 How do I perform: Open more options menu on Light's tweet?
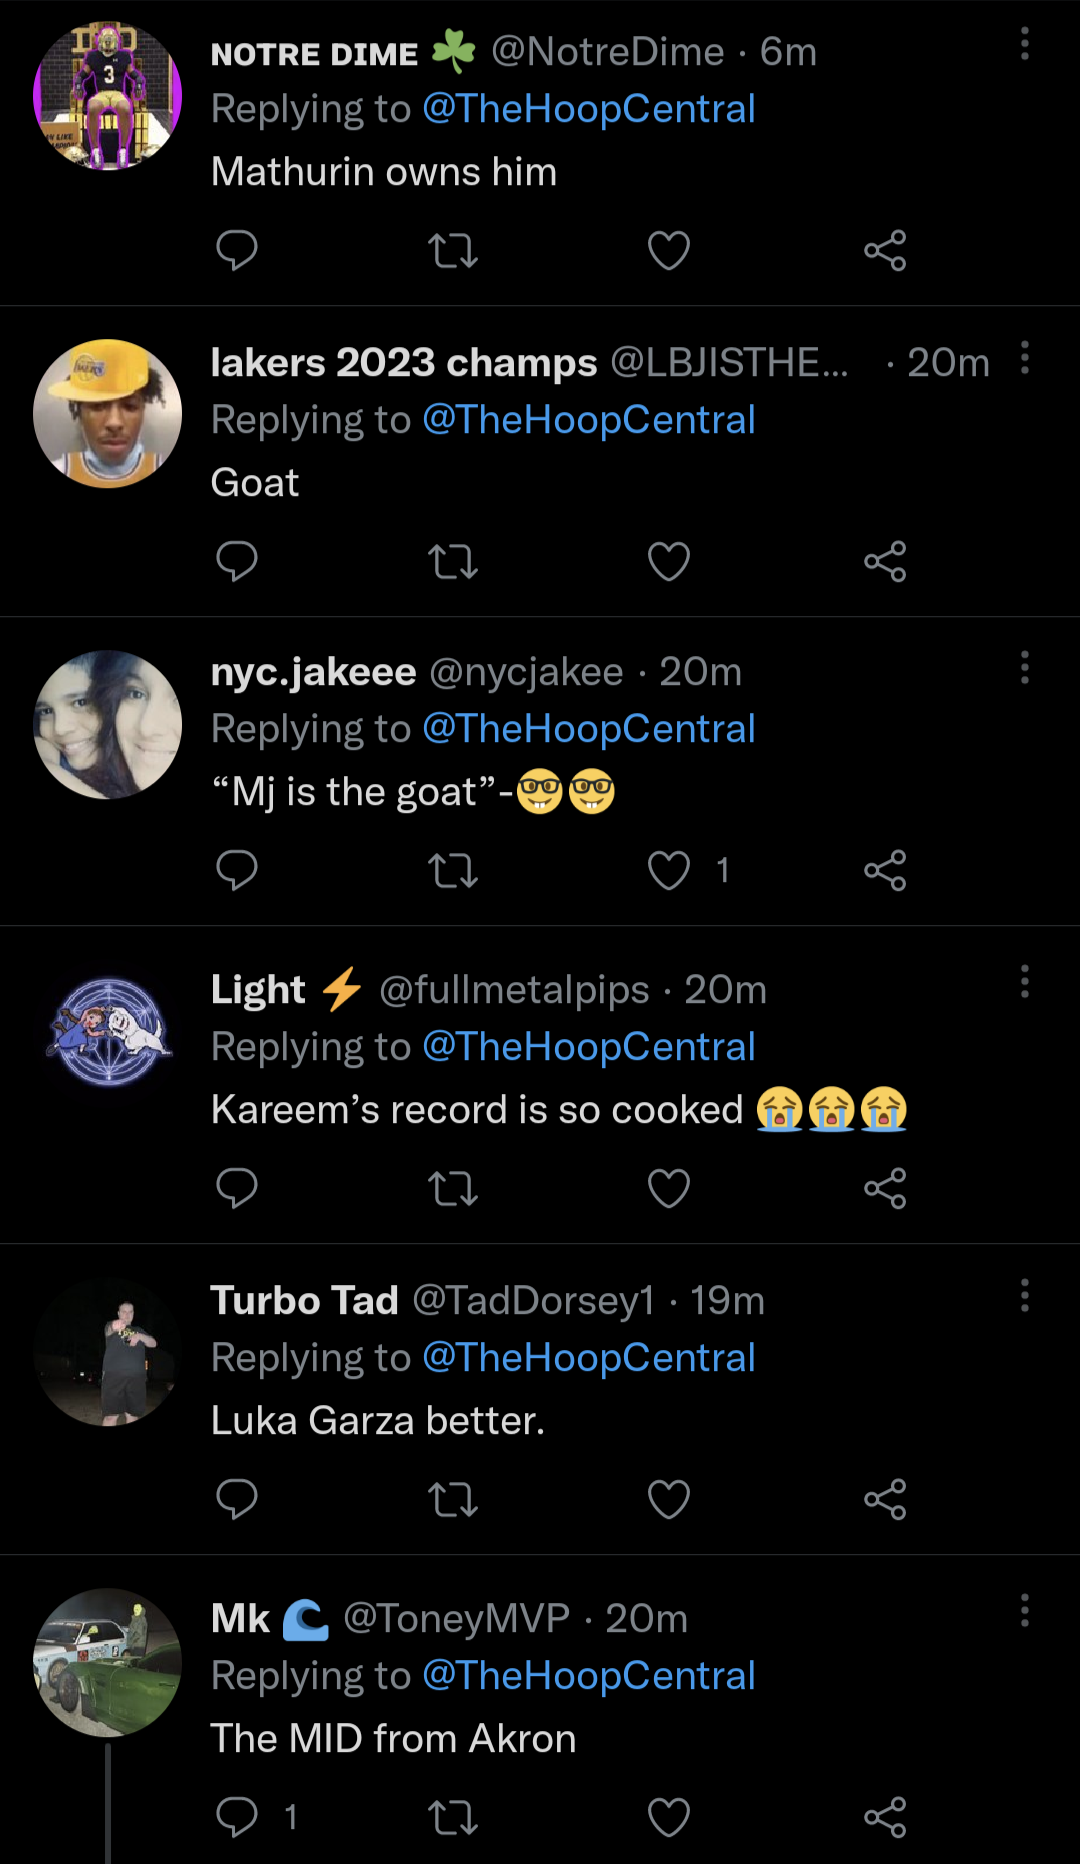click(1025, 982)
